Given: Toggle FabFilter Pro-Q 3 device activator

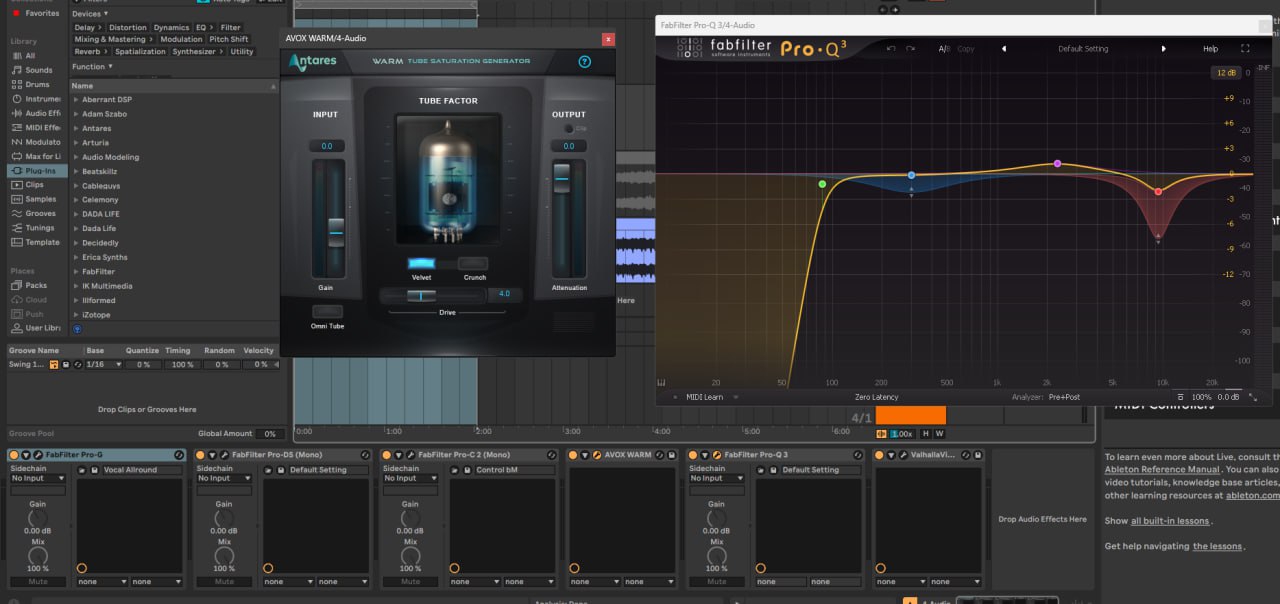Looking at the screenshot, I should point(693,455).
